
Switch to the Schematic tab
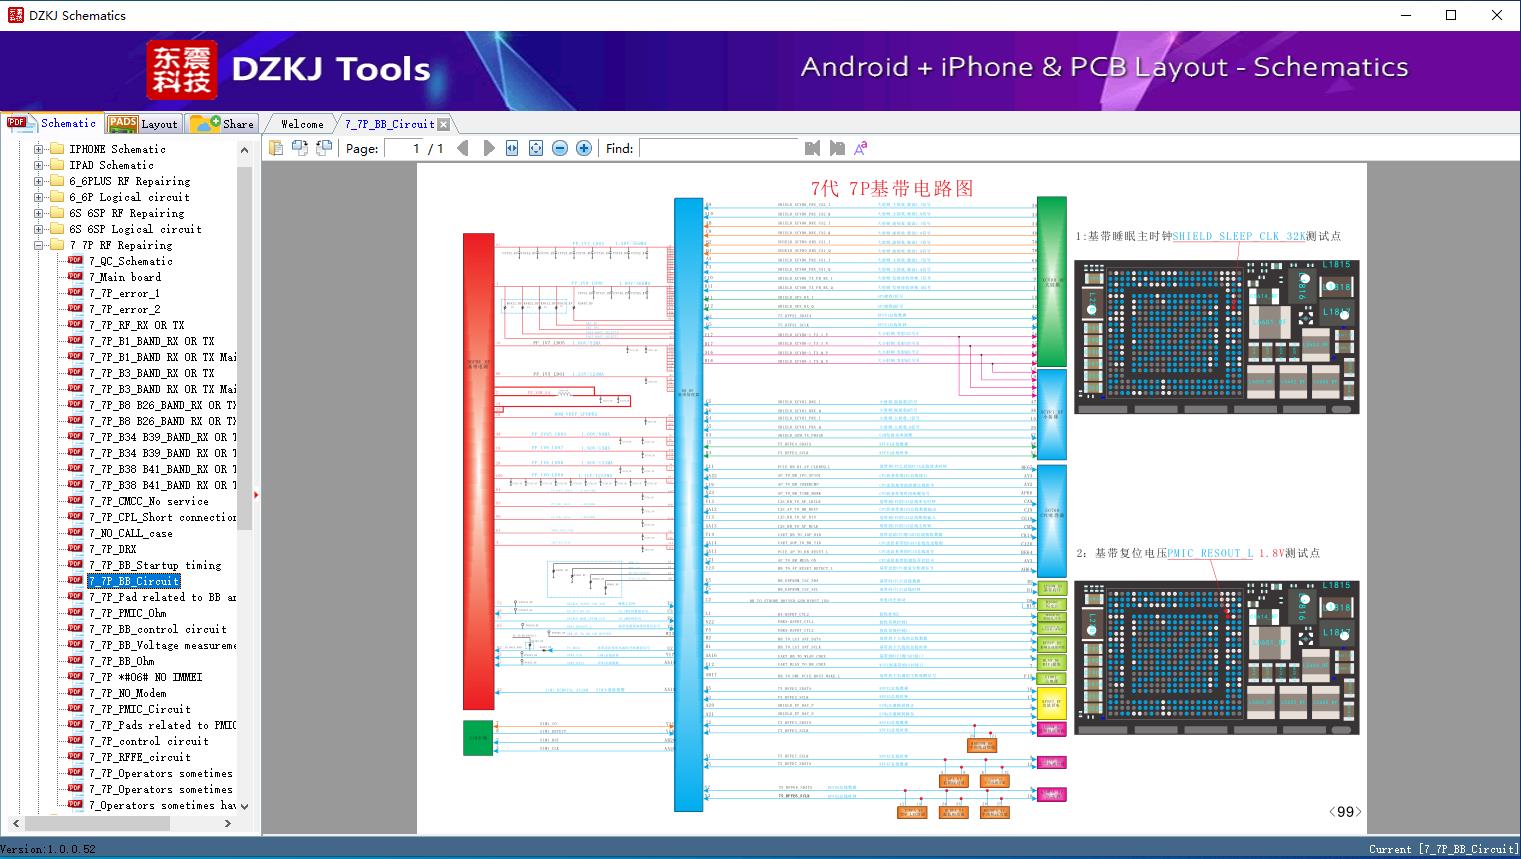click(x=52, y=123)
